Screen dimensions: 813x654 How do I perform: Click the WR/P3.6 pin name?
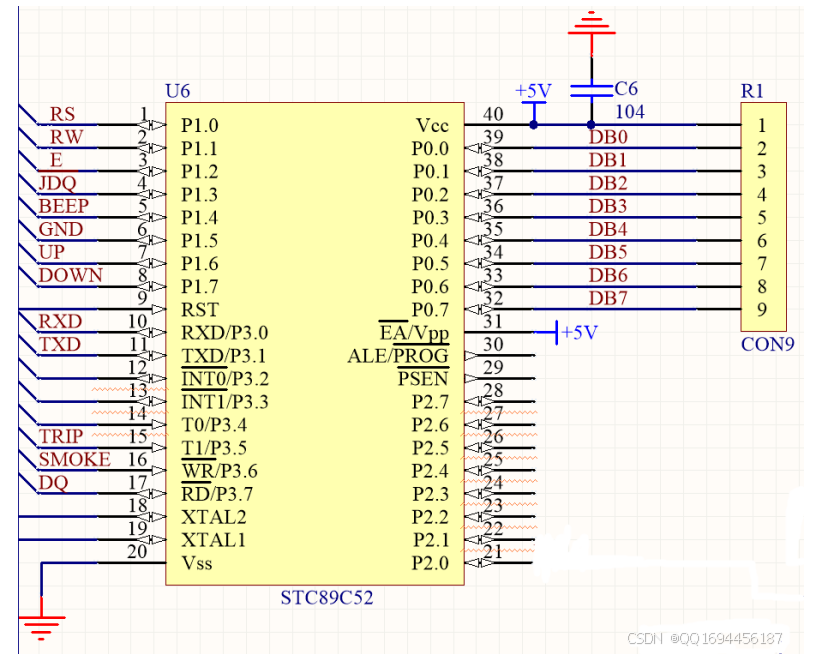[219, 471]
